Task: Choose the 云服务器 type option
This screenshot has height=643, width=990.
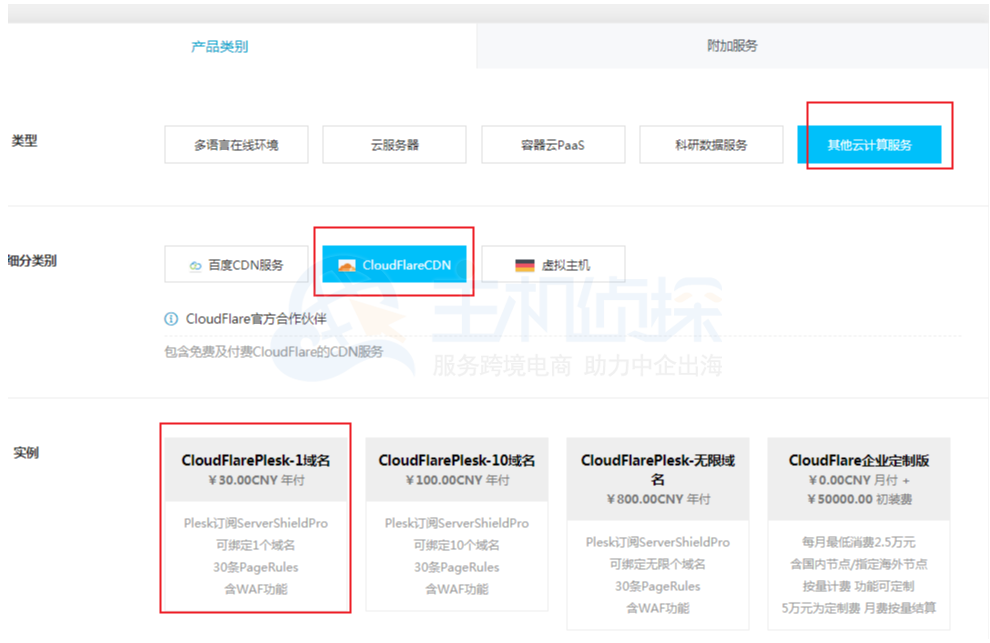Action: click(394, 145)
